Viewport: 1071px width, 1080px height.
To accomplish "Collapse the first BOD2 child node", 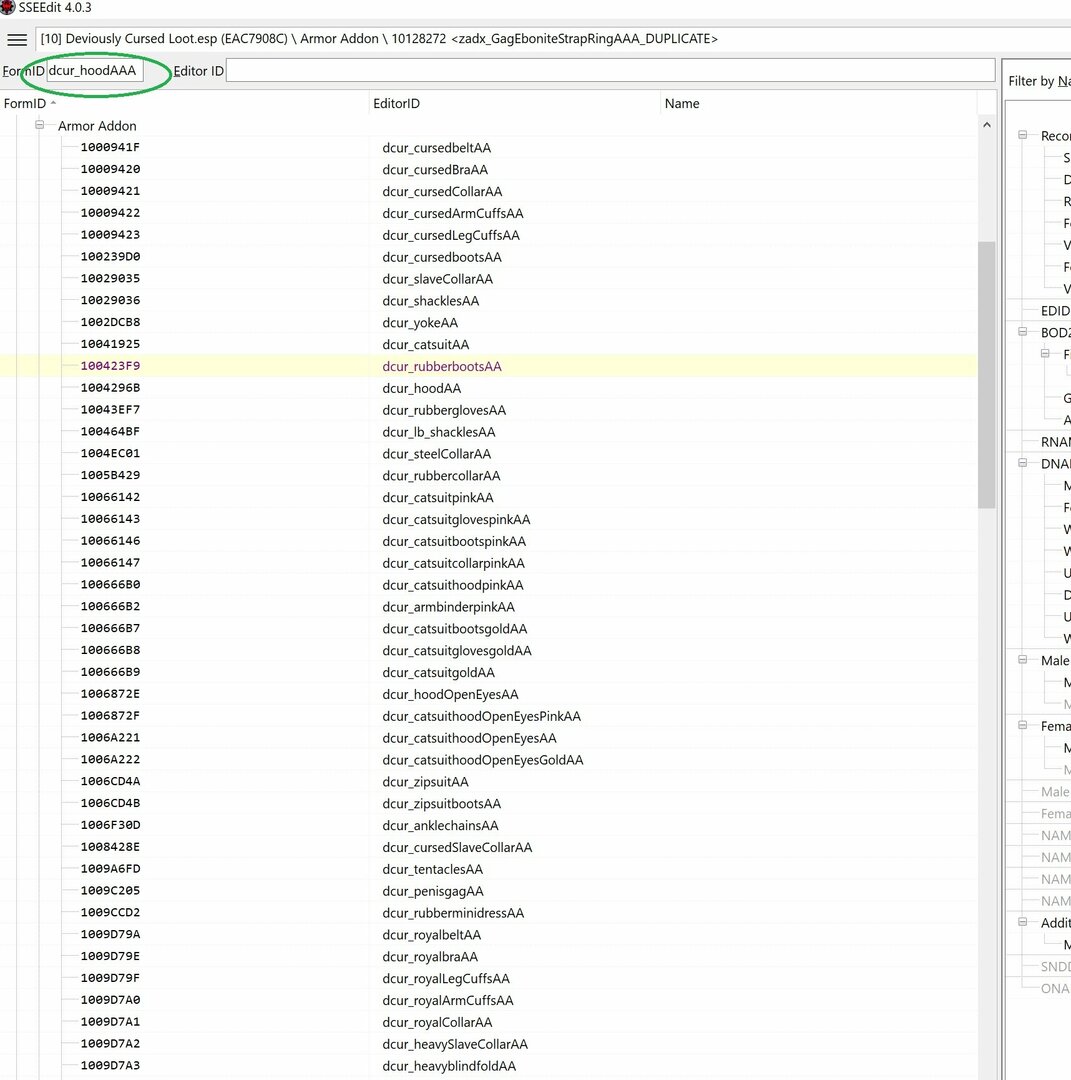I will coord(1045,354).
